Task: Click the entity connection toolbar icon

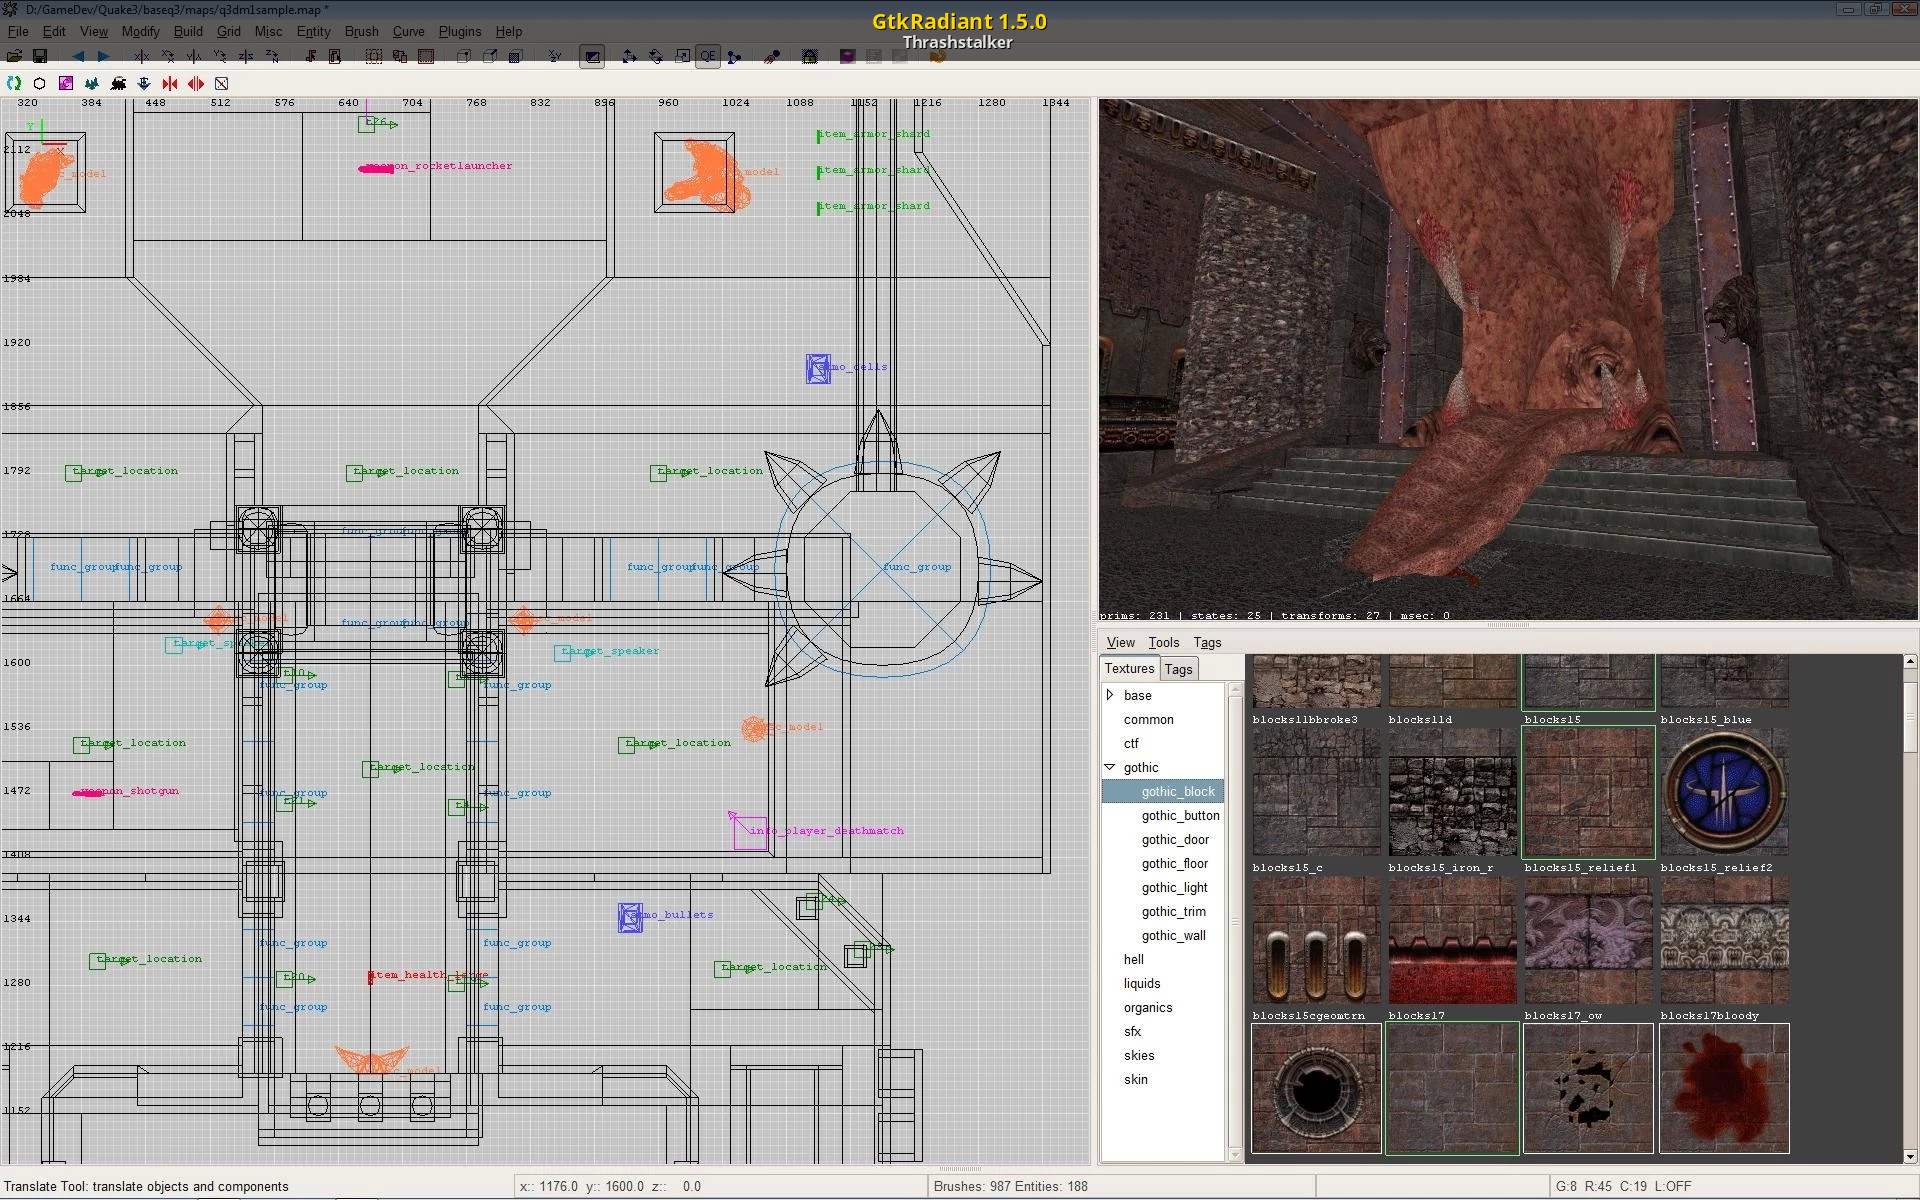Action: point(733,57)
